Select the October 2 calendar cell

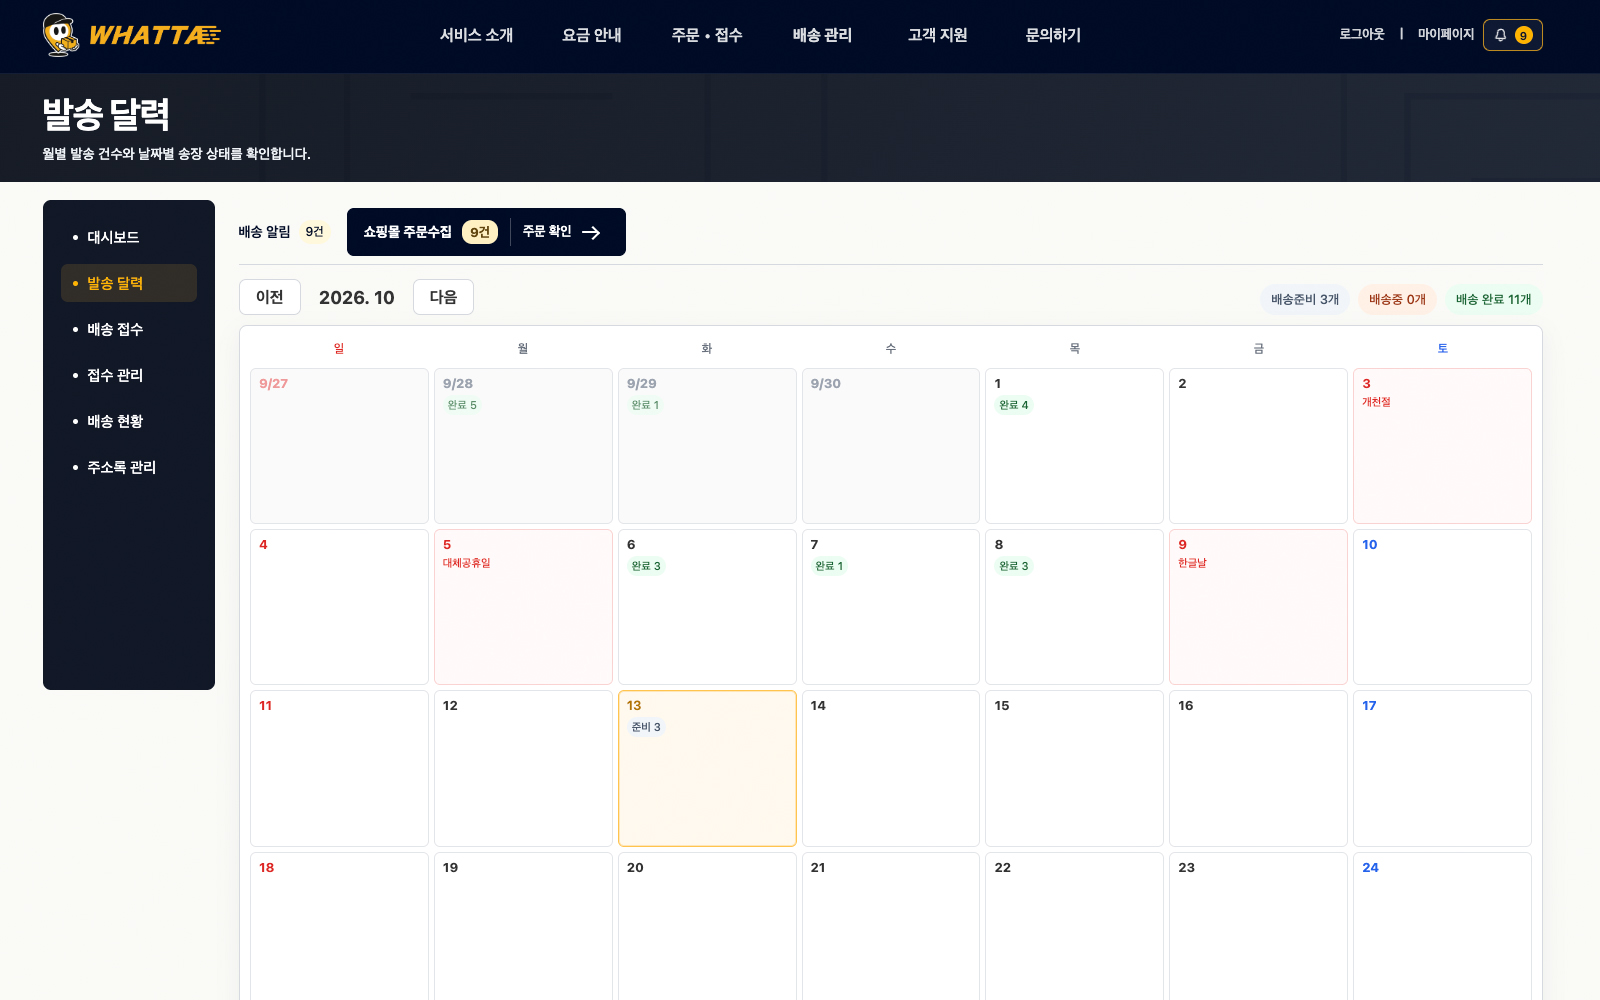pyautogui.click(x=1258, y=446)
